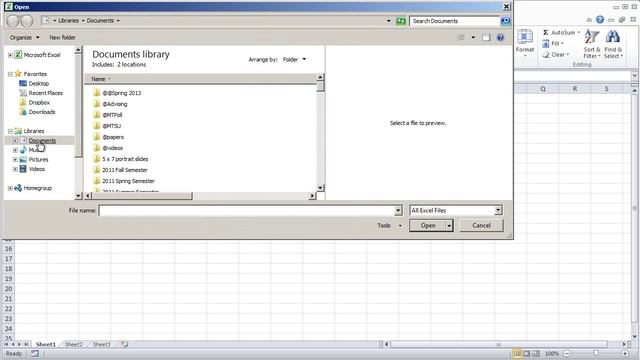Click the Insert Worksheet tab icon
This screenshot has height=360, width=640.
point(125,344)
